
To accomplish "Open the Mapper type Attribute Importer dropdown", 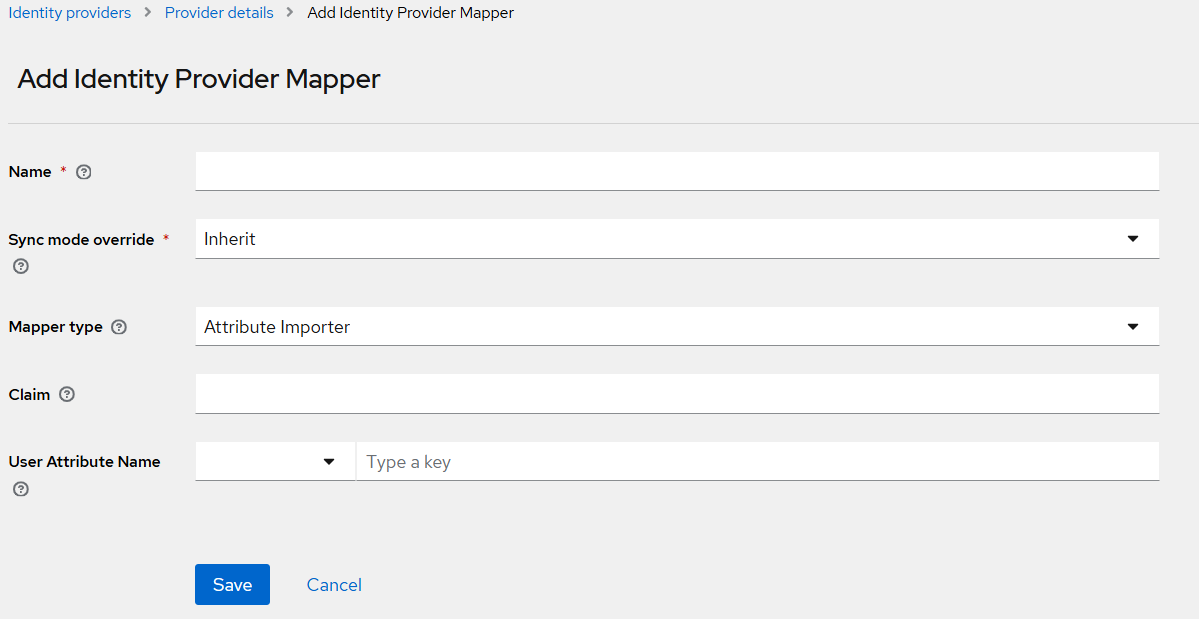I will [677, 327].
